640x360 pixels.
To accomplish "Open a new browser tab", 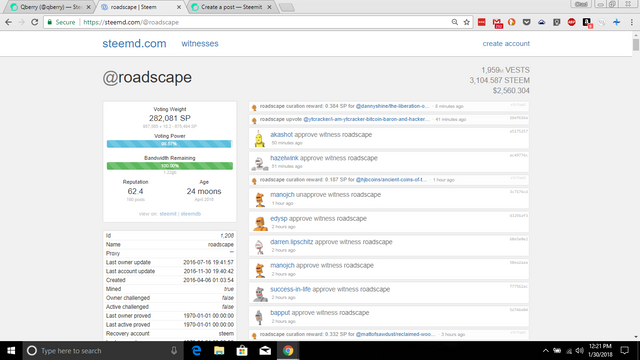I will [x=287, y=7].
